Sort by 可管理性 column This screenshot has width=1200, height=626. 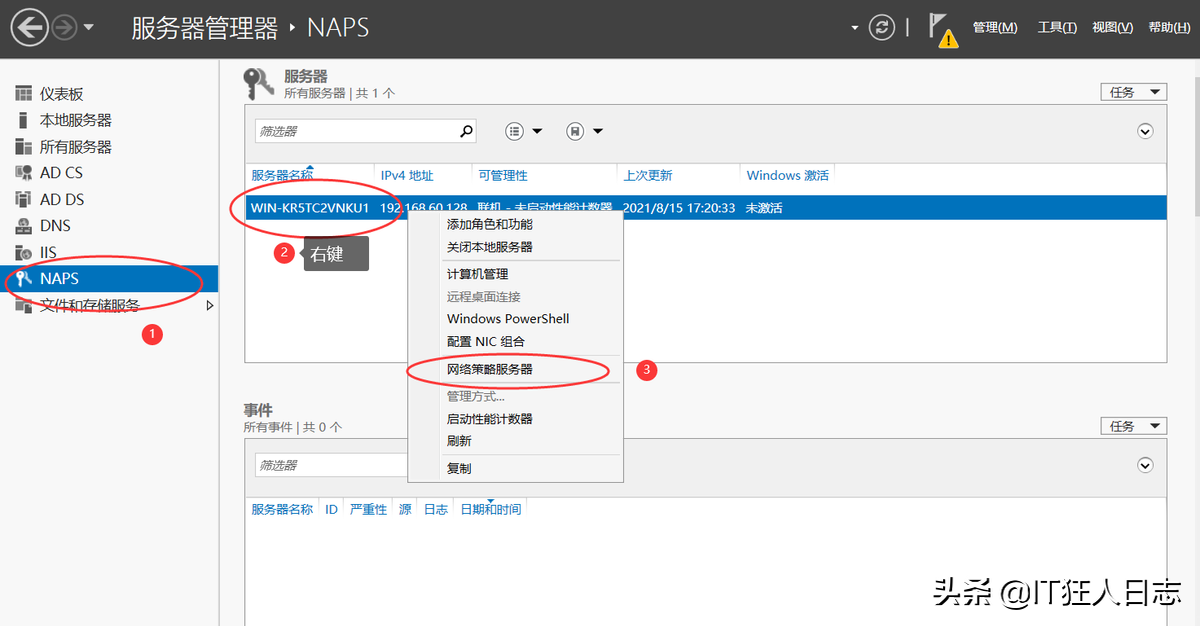503,175
